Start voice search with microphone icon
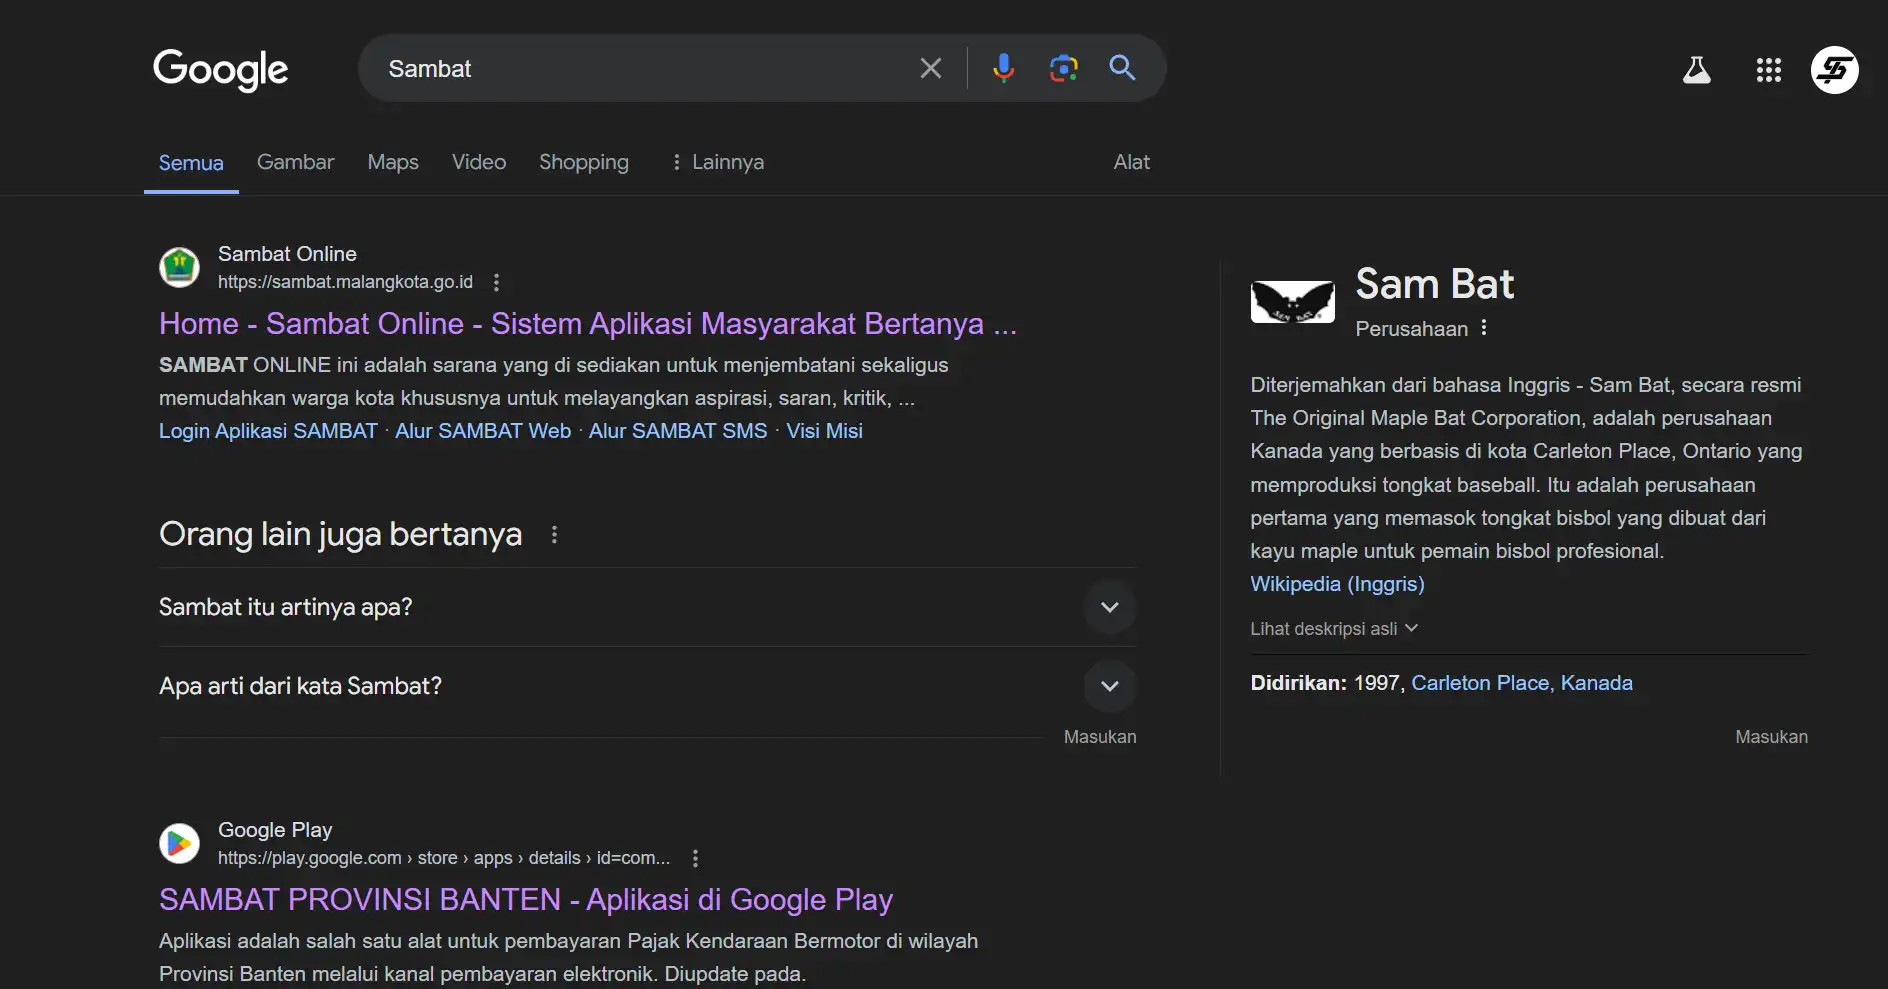The width and height of the screenshot is (1888, 989). [1003, 68]
